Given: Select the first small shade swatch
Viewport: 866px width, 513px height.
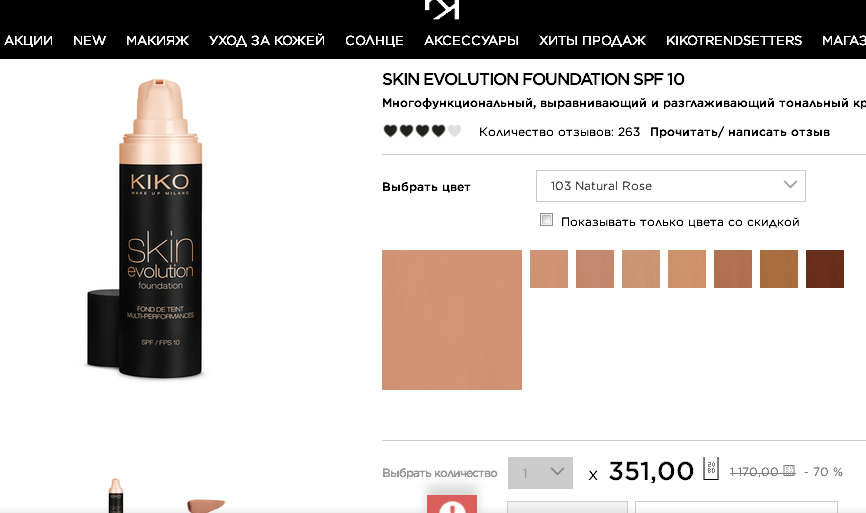Looking at the screenshot, I should pos(549,269).
